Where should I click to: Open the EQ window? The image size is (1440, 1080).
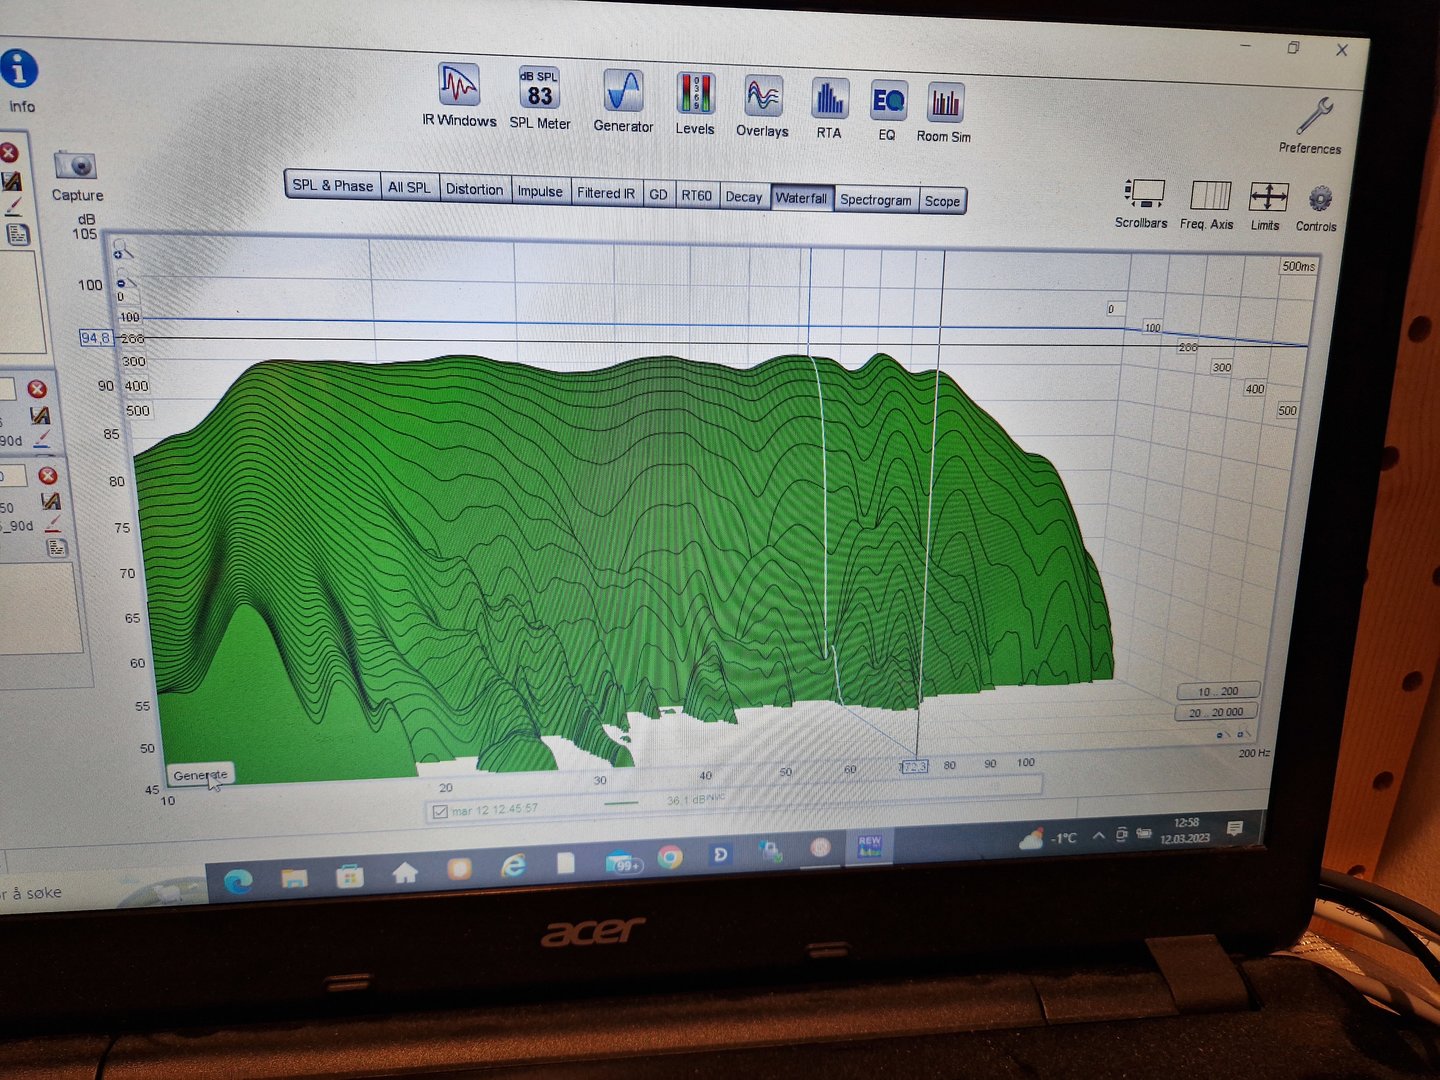point(887,102)
